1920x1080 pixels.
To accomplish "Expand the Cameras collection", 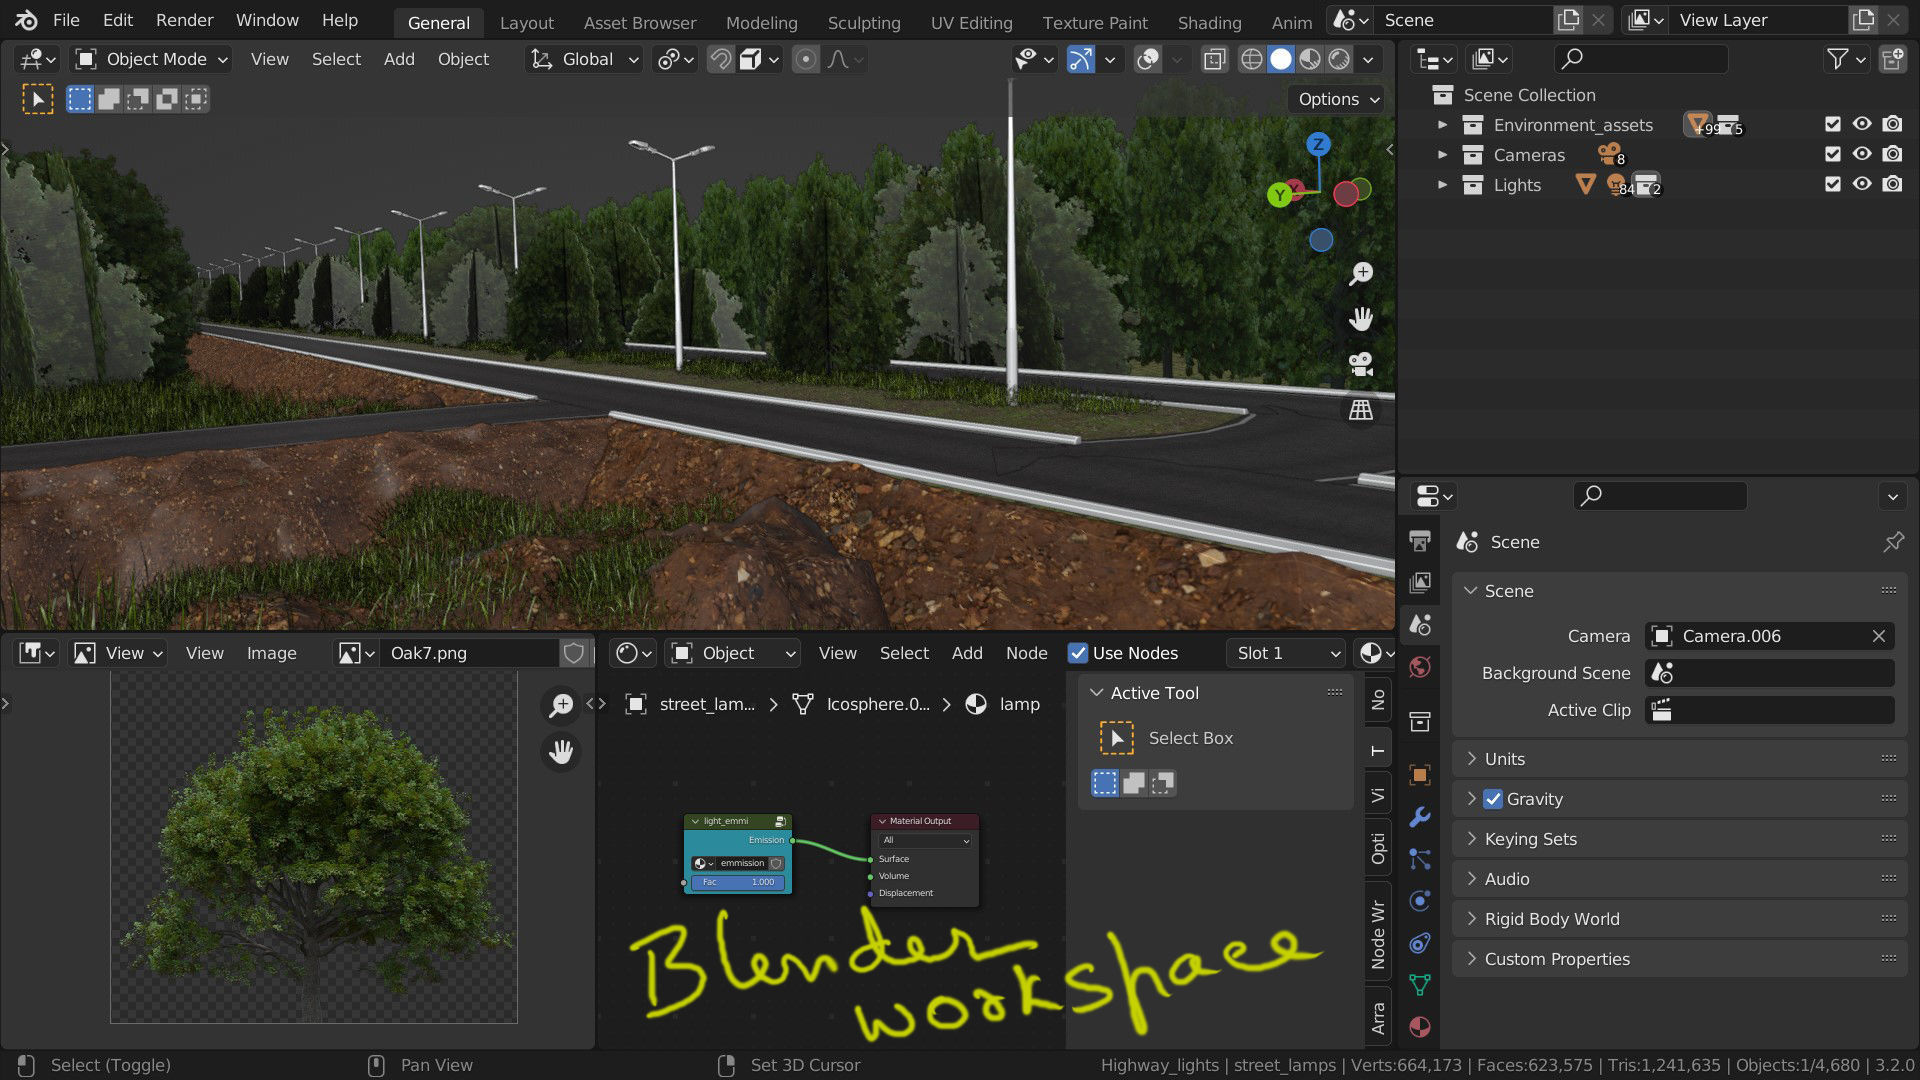I will (1442, 155).
